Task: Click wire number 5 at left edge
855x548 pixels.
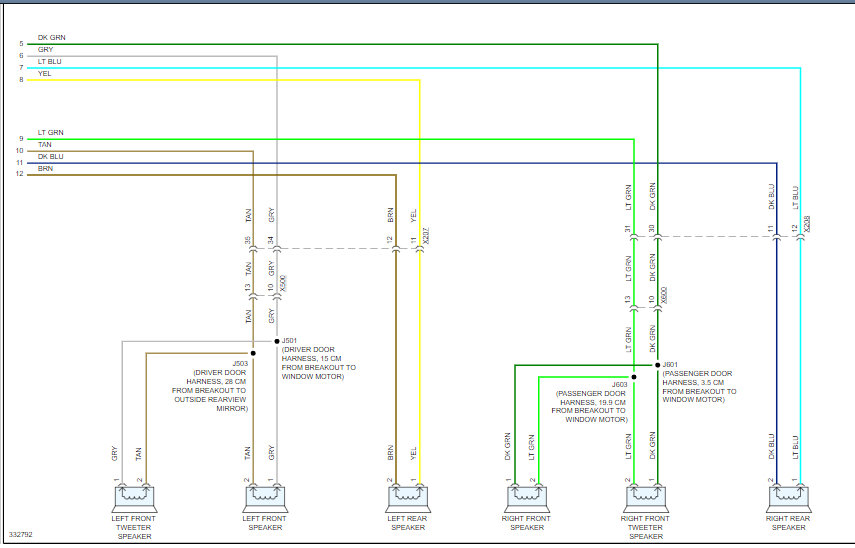Action: [21, 44]
